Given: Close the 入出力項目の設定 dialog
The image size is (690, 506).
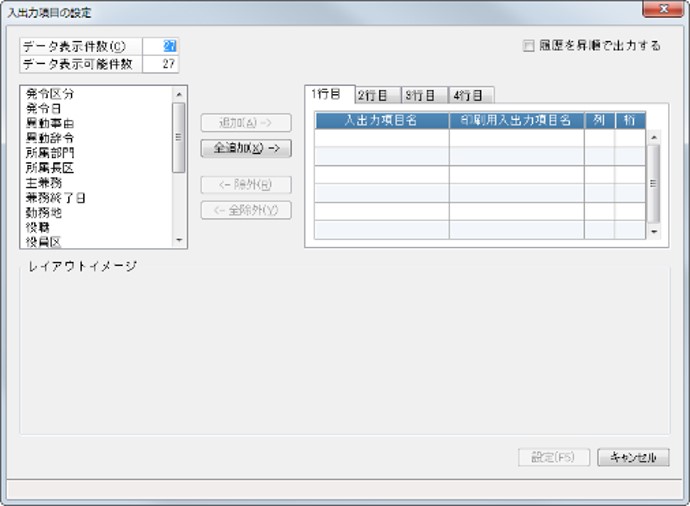Looking at the screenshot, I should pyautogui.click(x=663, y=9).
